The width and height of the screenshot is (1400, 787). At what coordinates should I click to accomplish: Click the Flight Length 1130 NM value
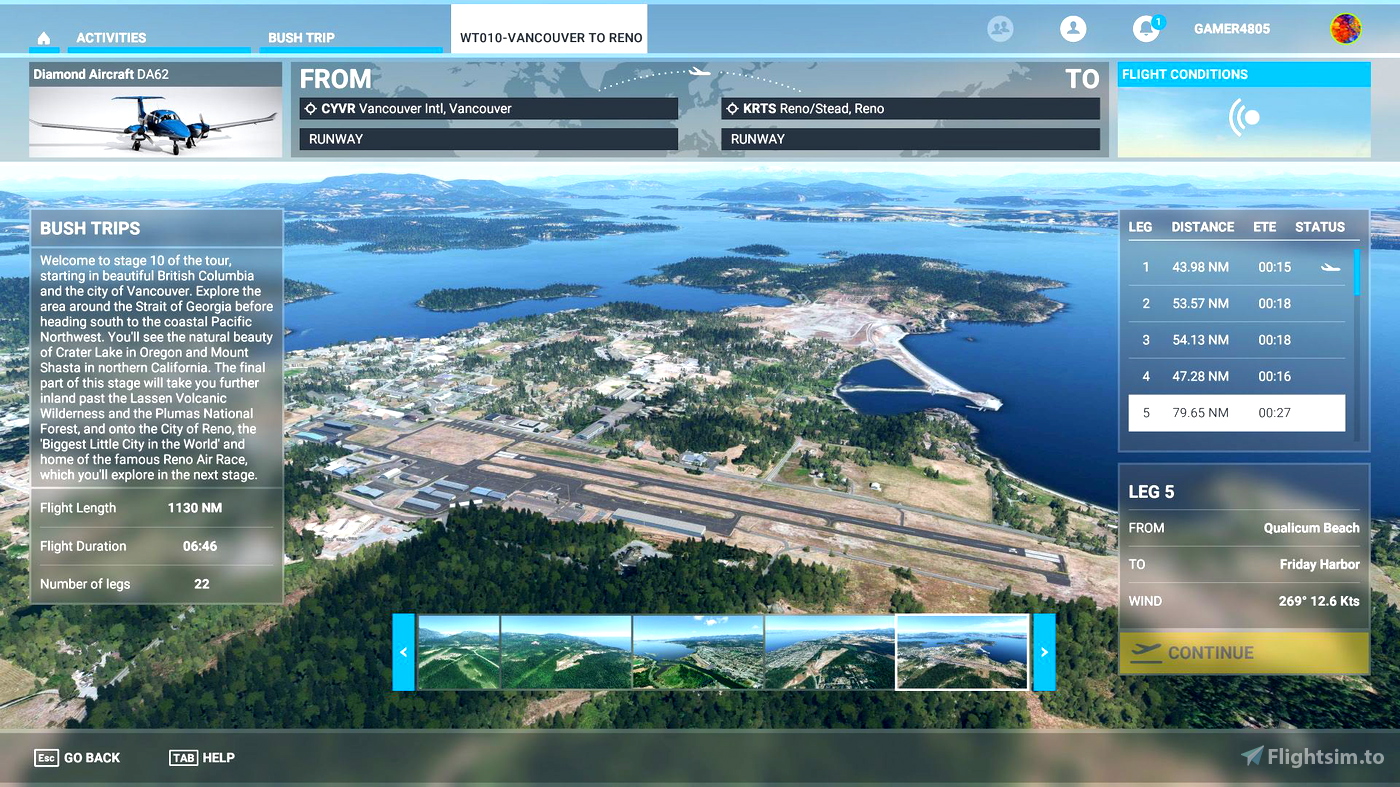click(x=195, y=508)
